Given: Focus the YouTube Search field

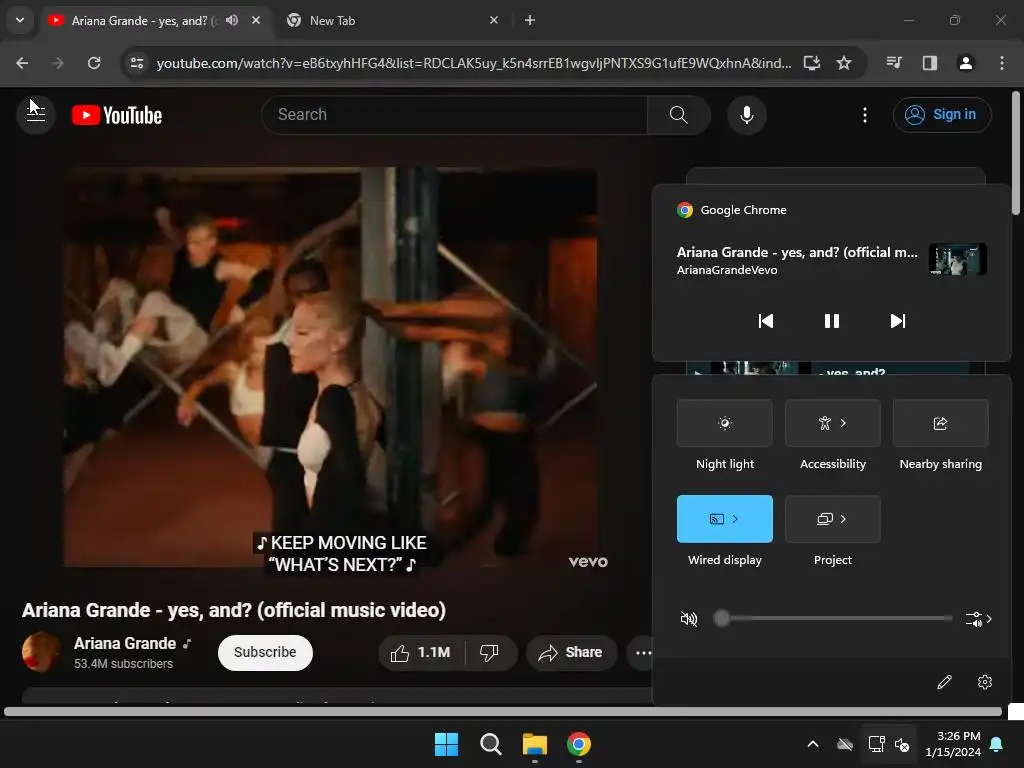Looking at the screenshot, I should pyautogui.click(x=454, y=115).
